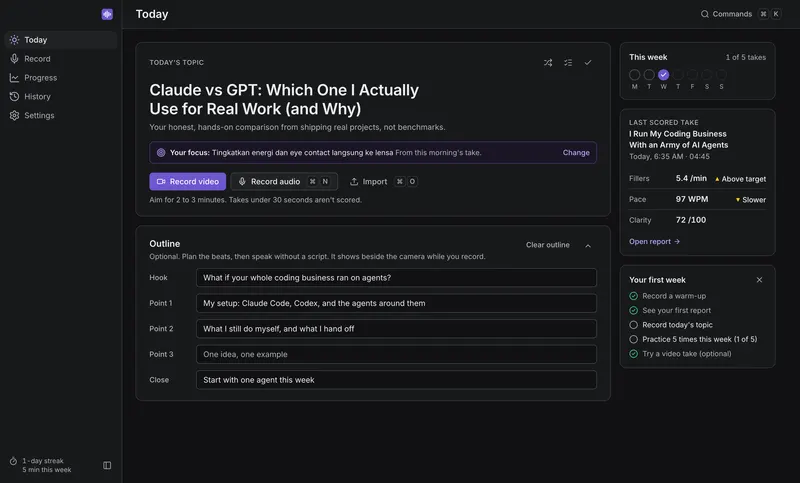
Task: Open the History sidebar item
Action: (x=61, y=96)
